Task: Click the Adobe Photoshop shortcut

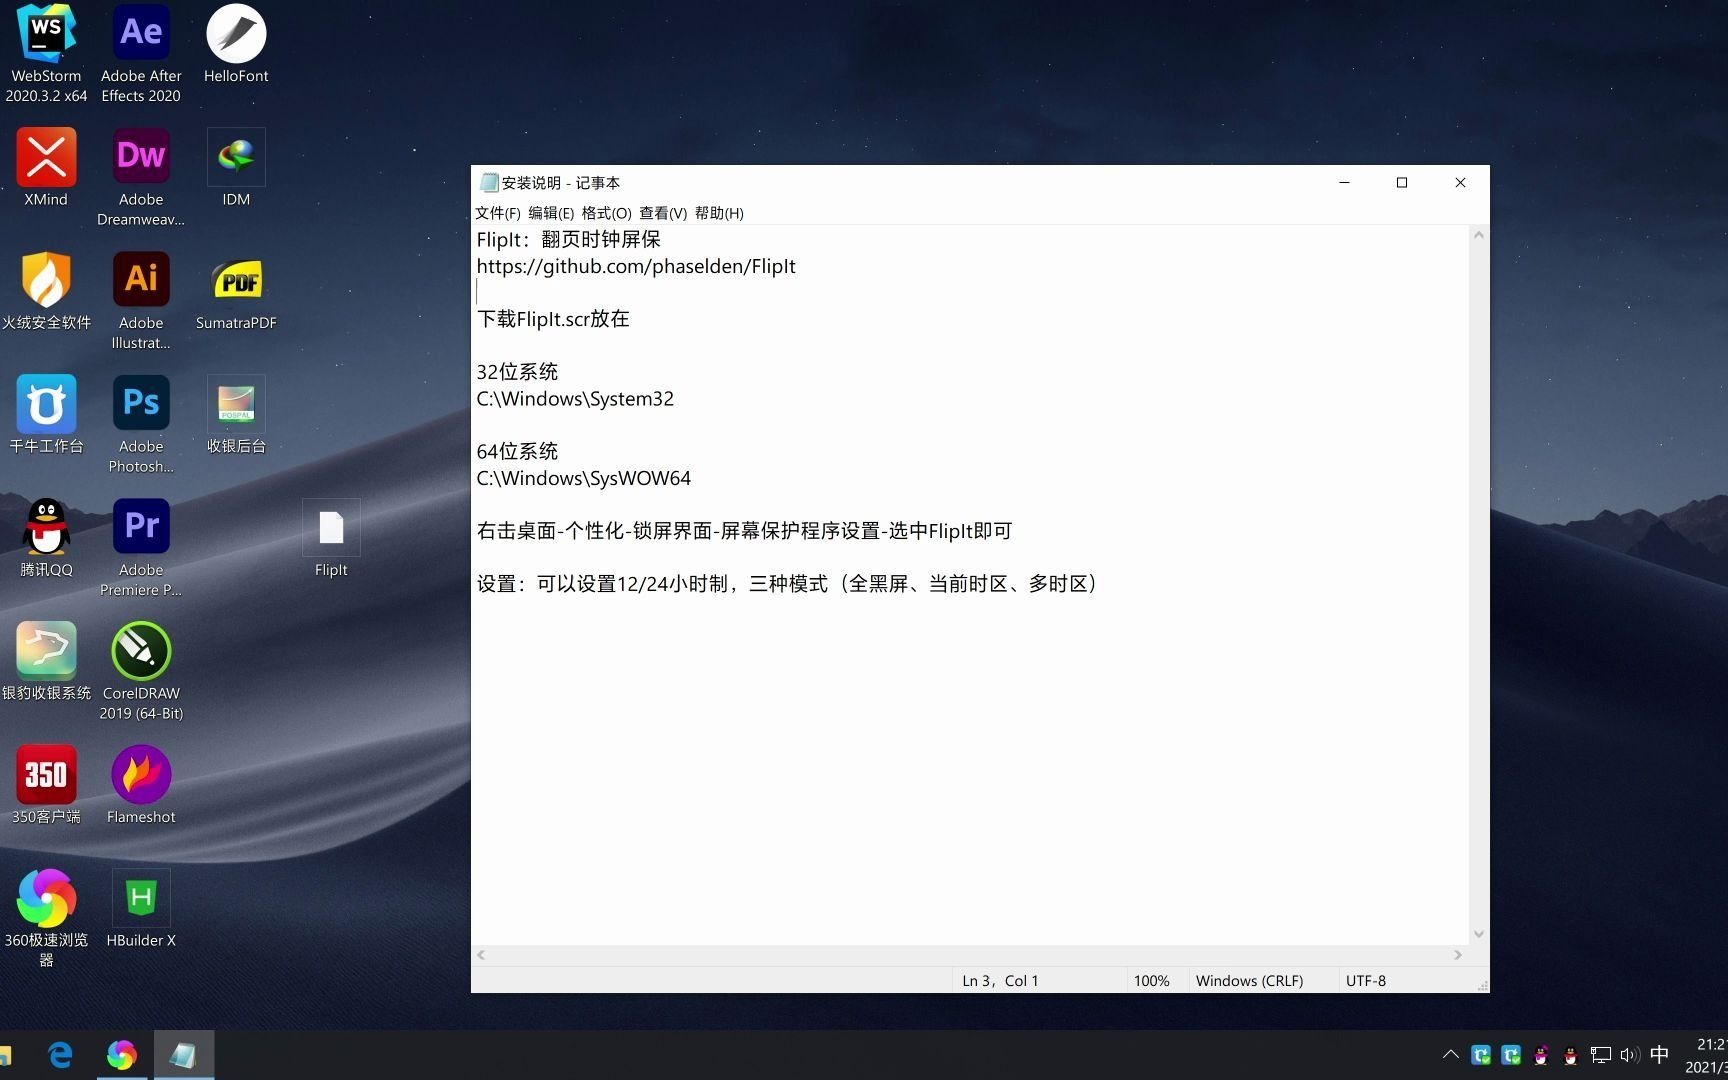Action: [x=141, y=424]
